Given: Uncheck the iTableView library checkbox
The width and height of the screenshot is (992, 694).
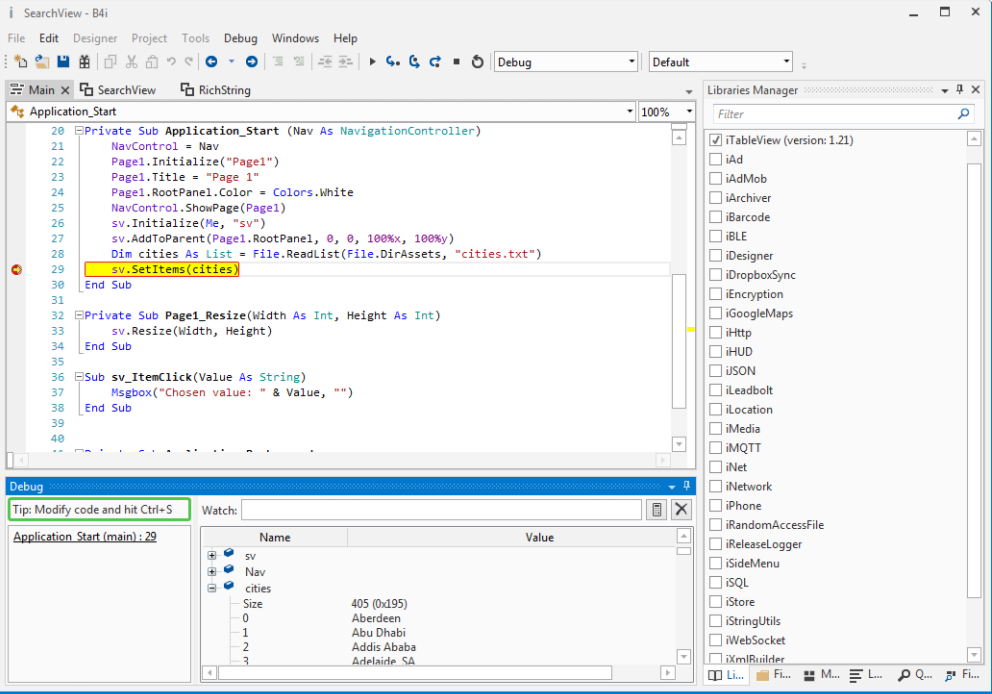Looking at the screenshot, I should [716, 140].
